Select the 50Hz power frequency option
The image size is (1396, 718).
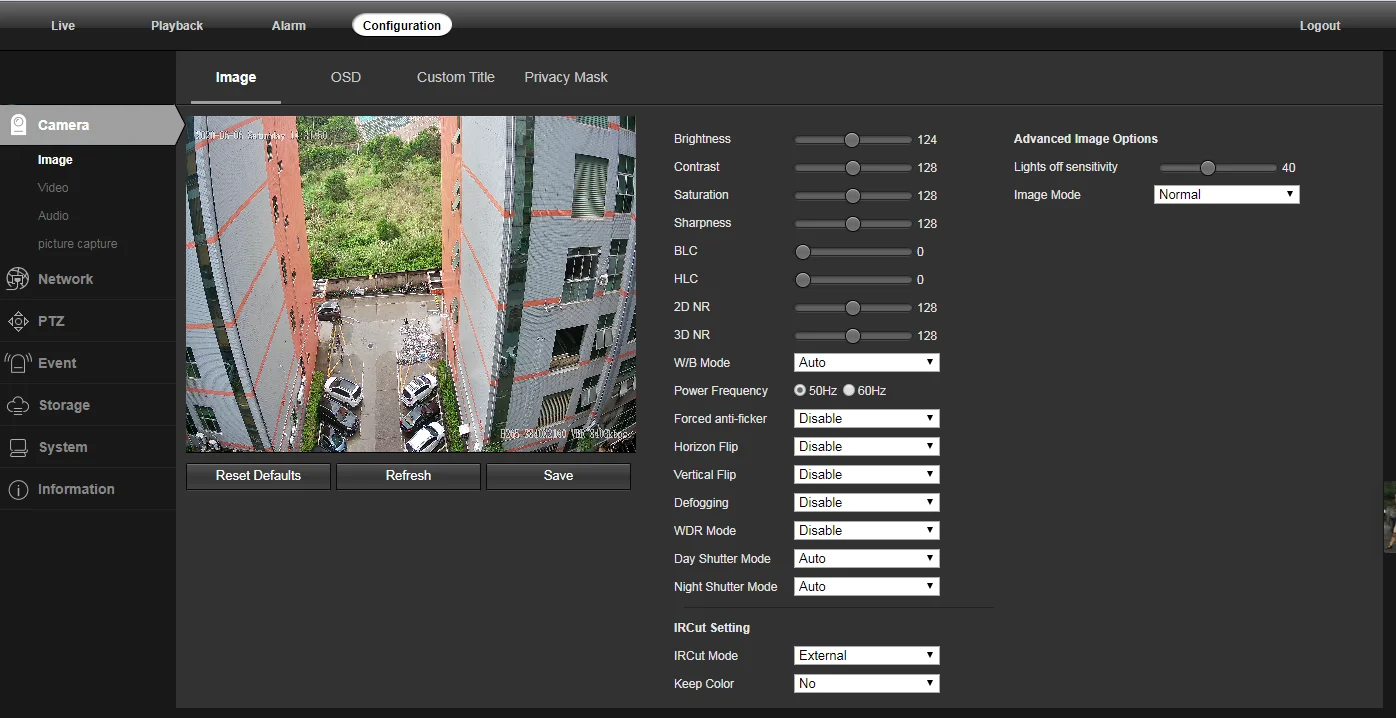pos(800,391)
